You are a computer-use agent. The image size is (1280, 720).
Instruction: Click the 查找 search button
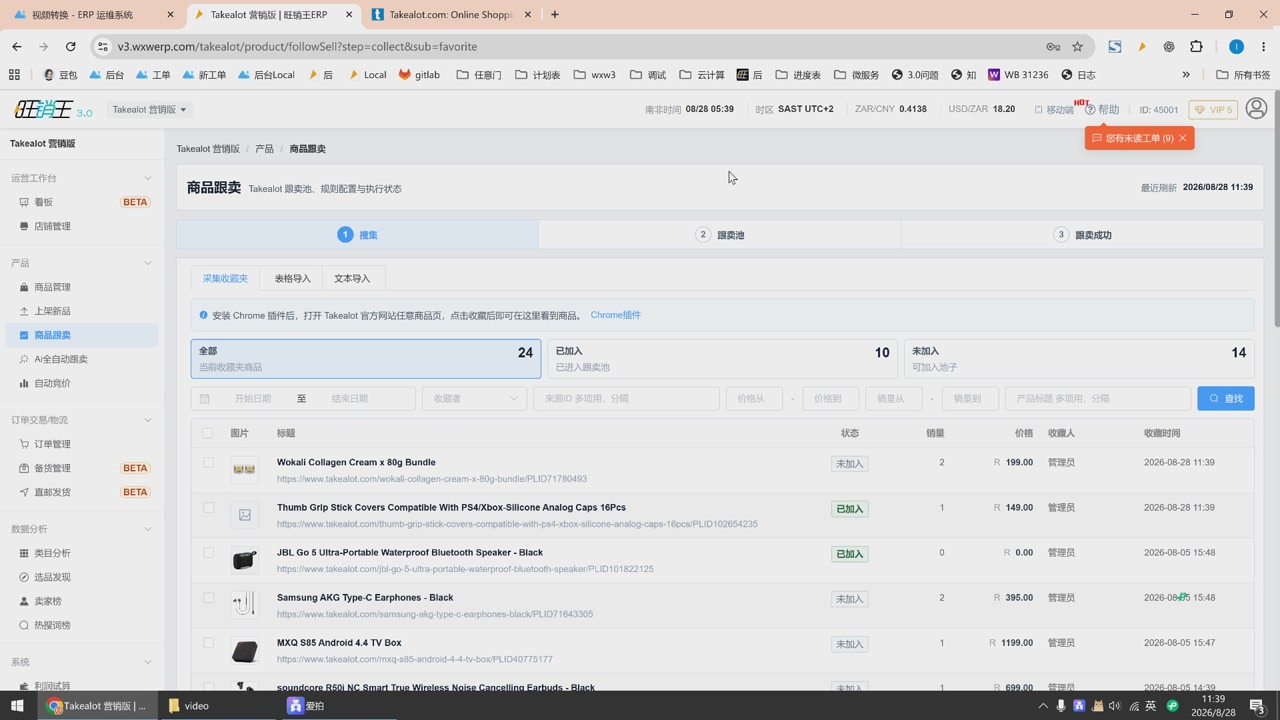(x=1226, y=398)
